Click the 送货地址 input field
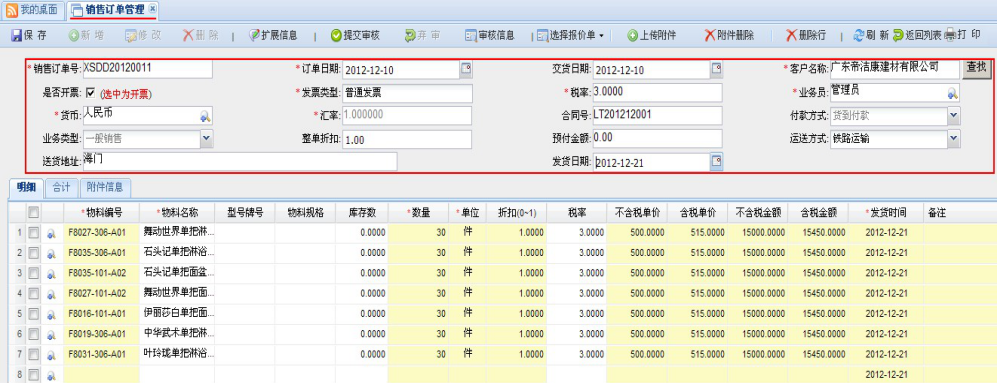 pos(240,162)
